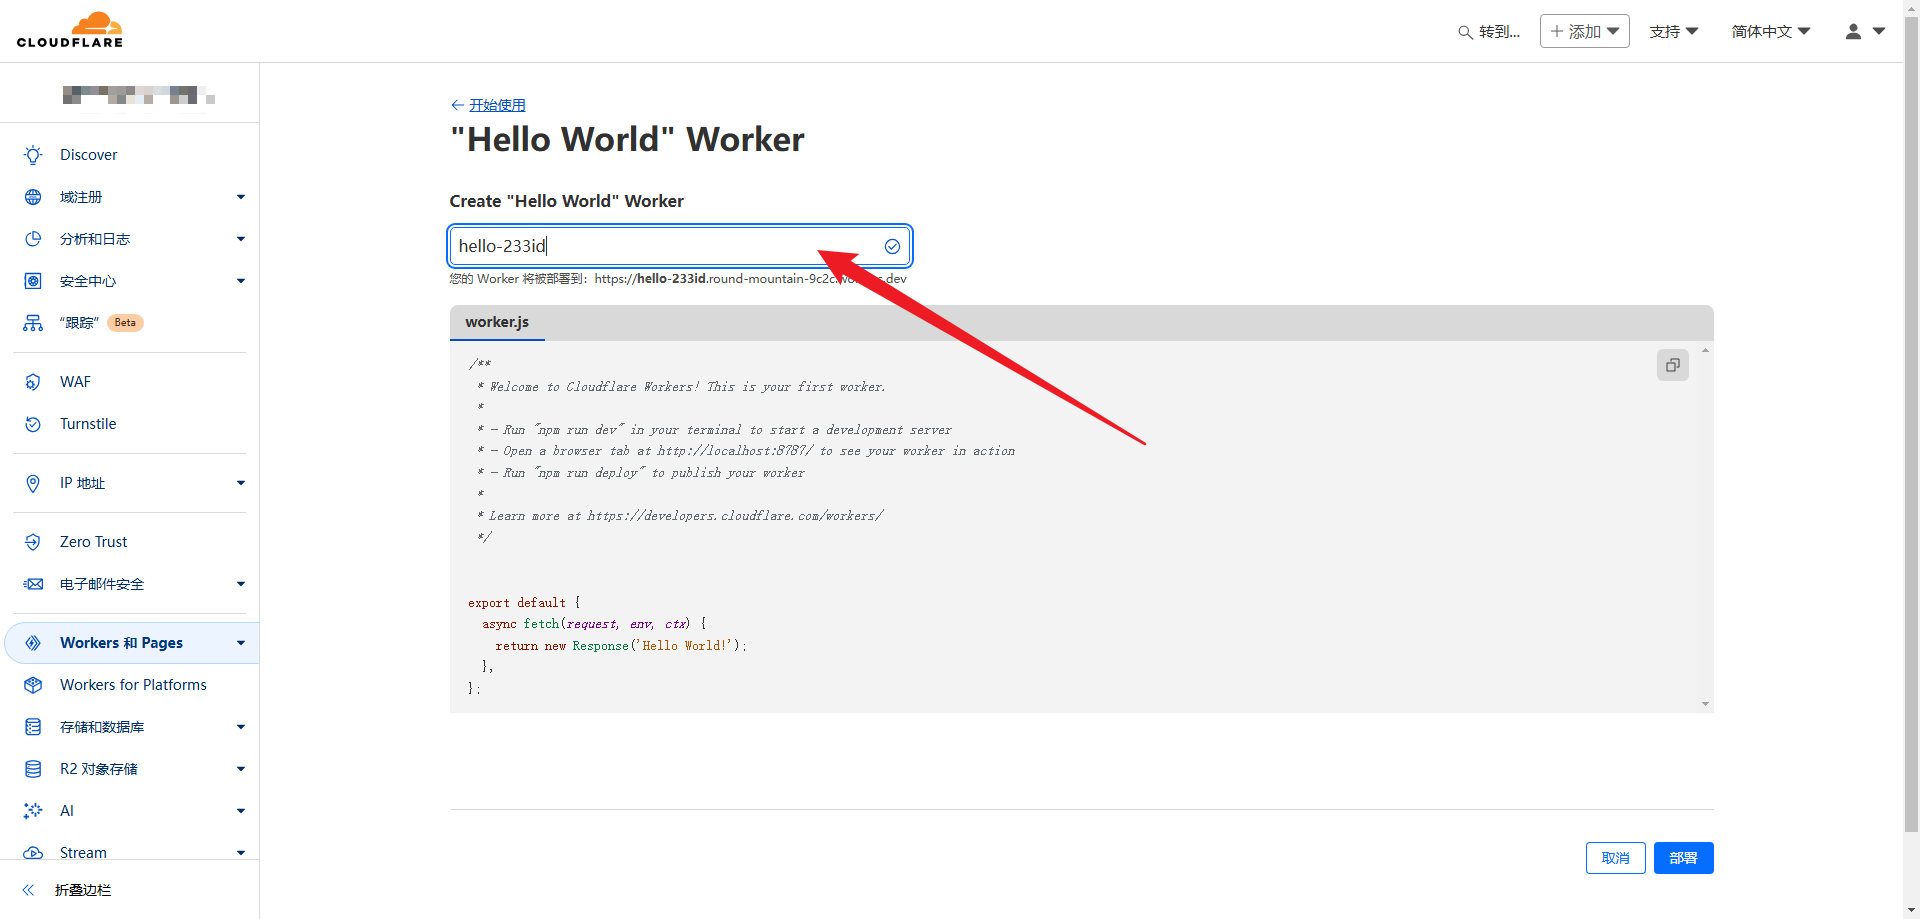Click the IP address location pin icon
Image resolution: width=1920 pixels, height=919 pixels.
(33, 483)
